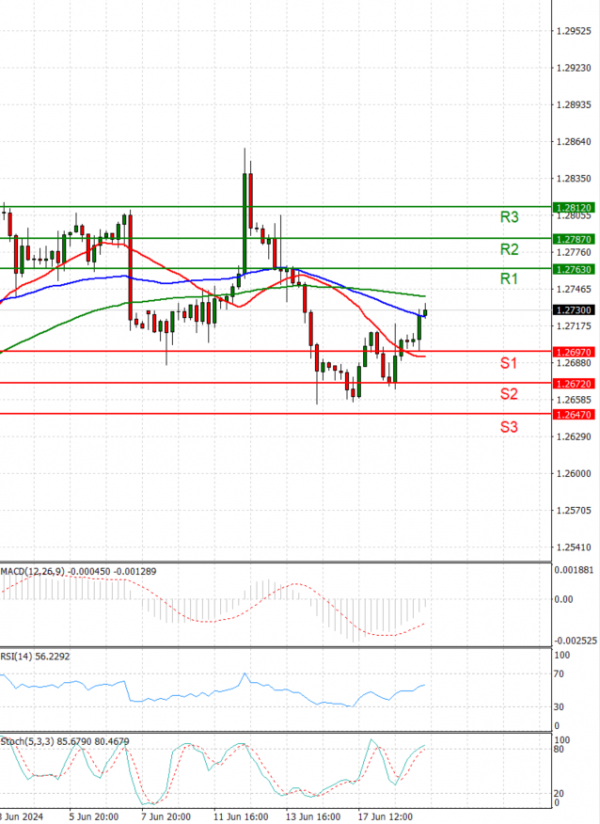This screenshot has height=824, width=600.
Task: Click the 11 Jun 16:00 time label
Action: point(241,817)
